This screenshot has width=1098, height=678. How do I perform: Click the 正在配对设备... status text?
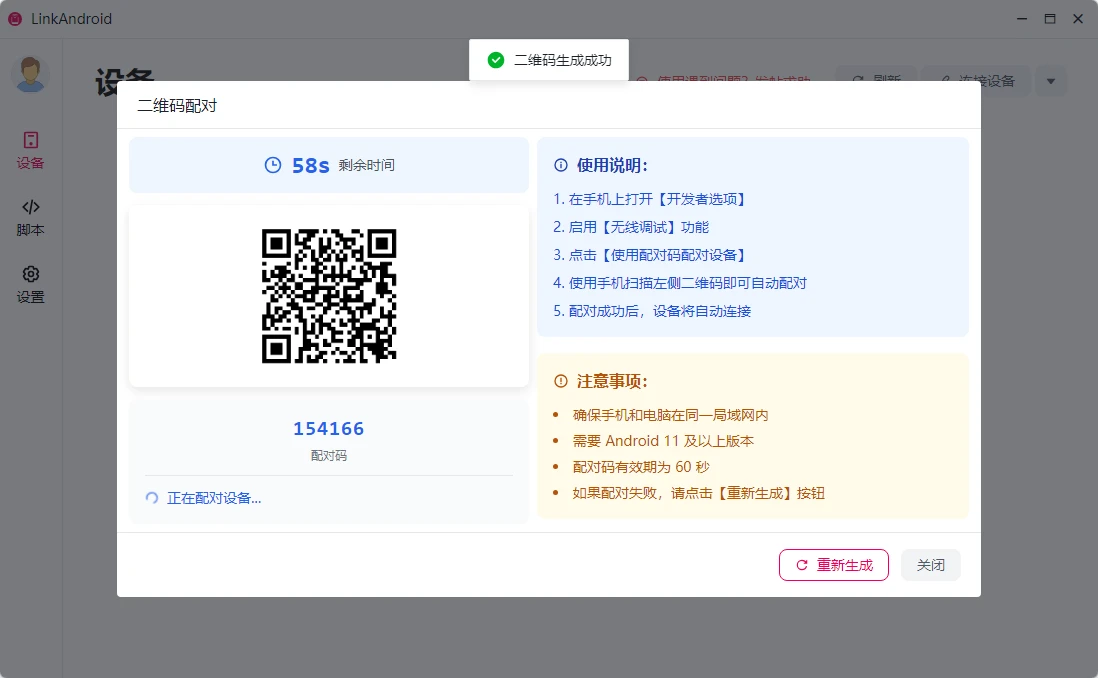pos(214,498)
